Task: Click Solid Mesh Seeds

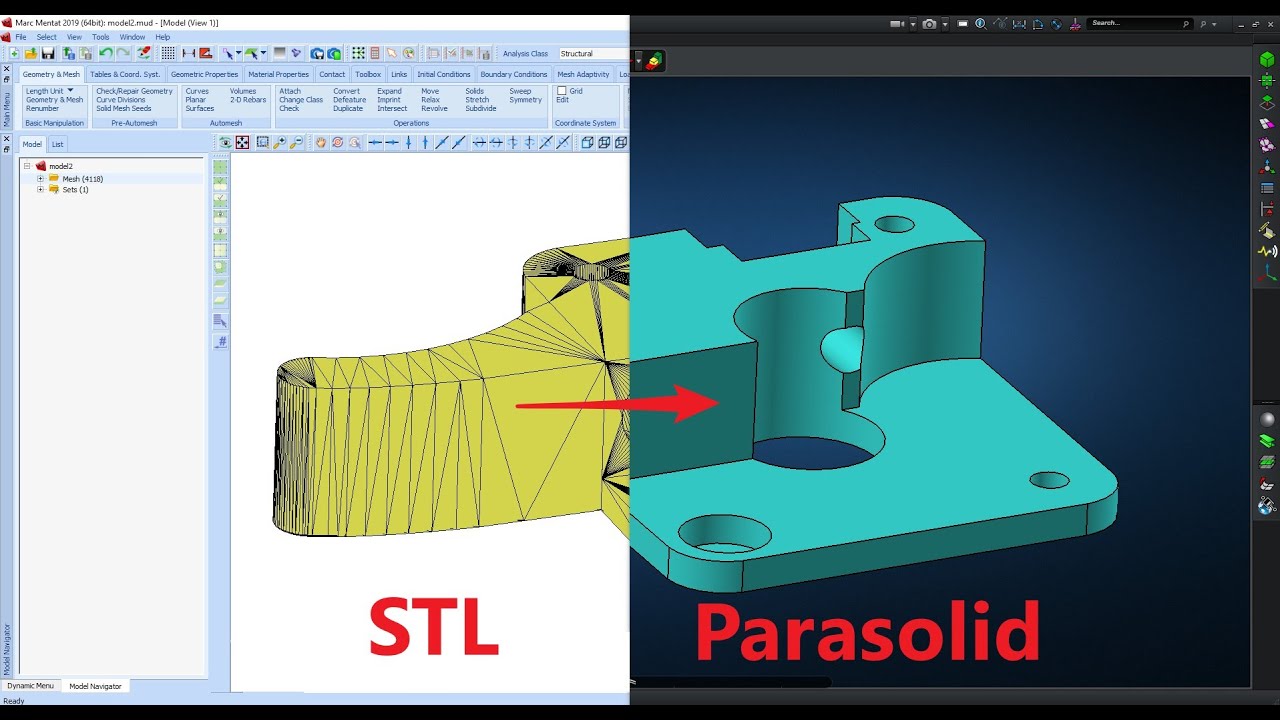Action: tap(123, 108)
